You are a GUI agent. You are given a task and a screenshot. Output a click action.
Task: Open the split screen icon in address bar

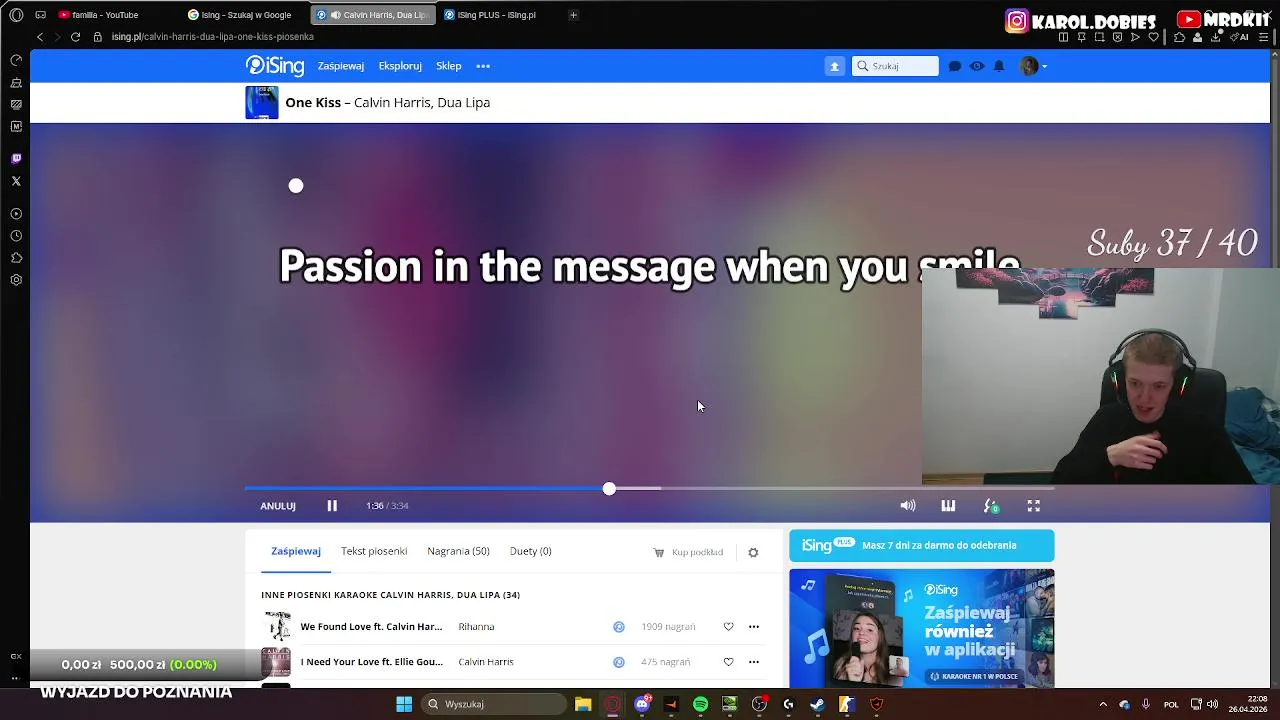tap(1063, 37)
